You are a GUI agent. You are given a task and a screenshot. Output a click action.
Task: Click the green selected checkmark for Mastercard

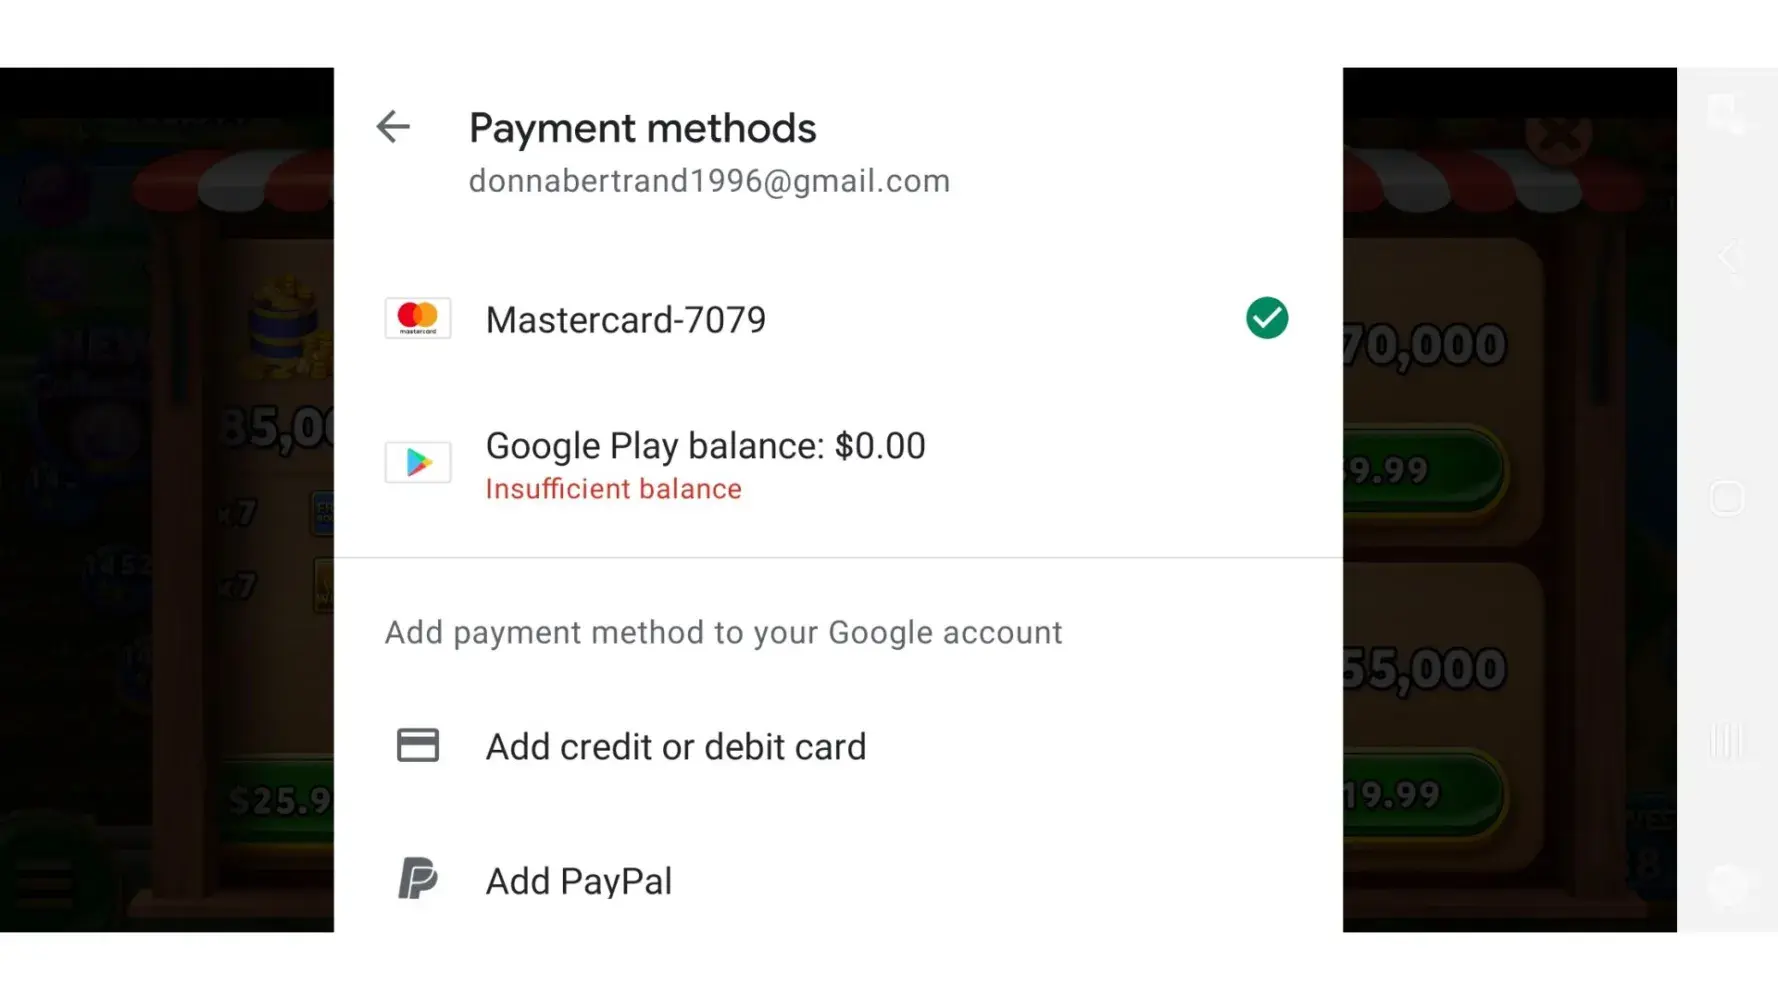[x=1266, y=319]
